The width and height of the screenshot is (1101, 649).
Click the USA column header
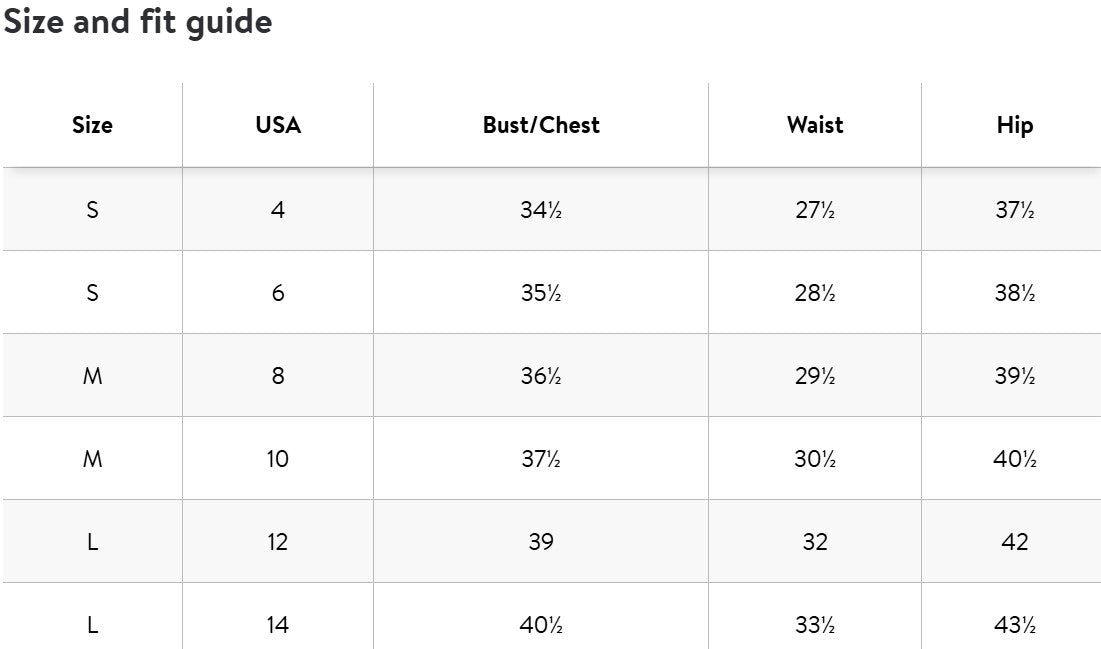coord(278,125)
